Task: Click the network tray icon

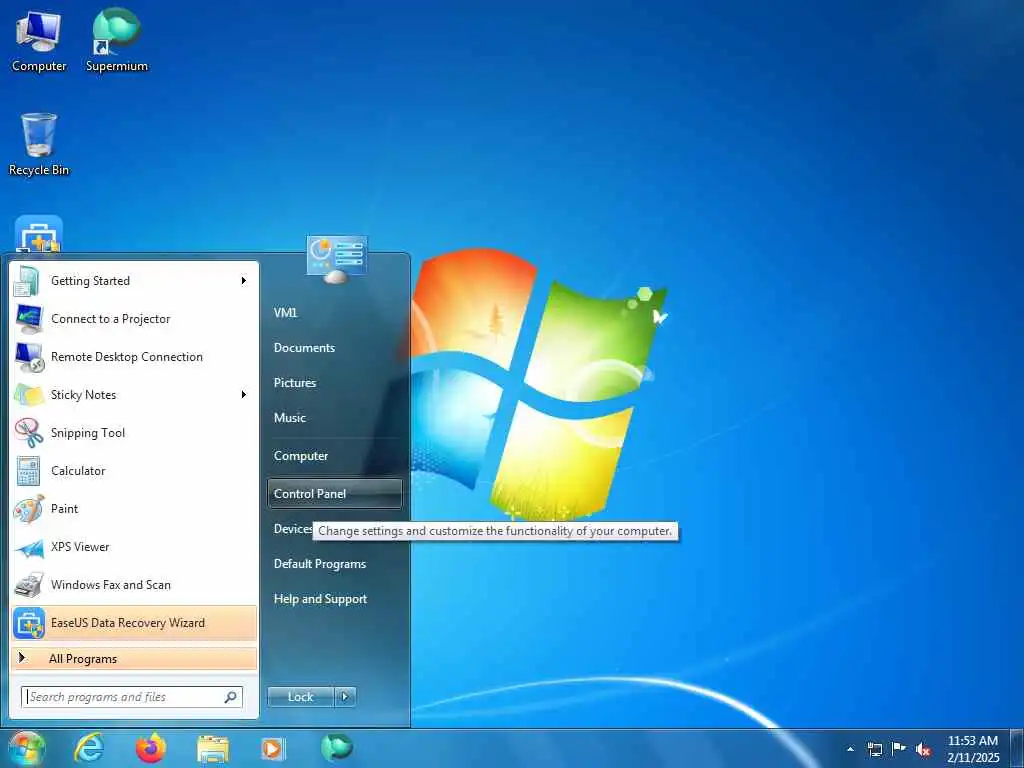Action: 874,749
